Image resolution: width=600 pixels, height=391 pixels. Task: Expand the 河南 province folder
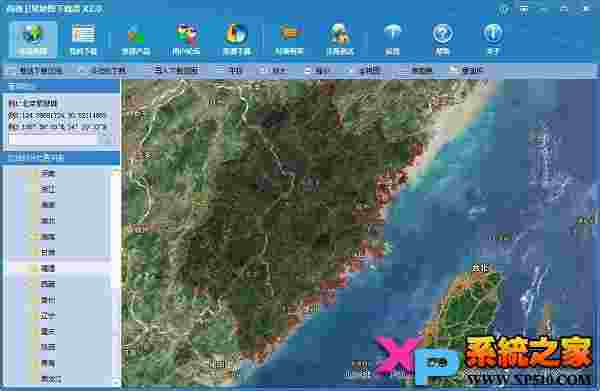point(48,173)
